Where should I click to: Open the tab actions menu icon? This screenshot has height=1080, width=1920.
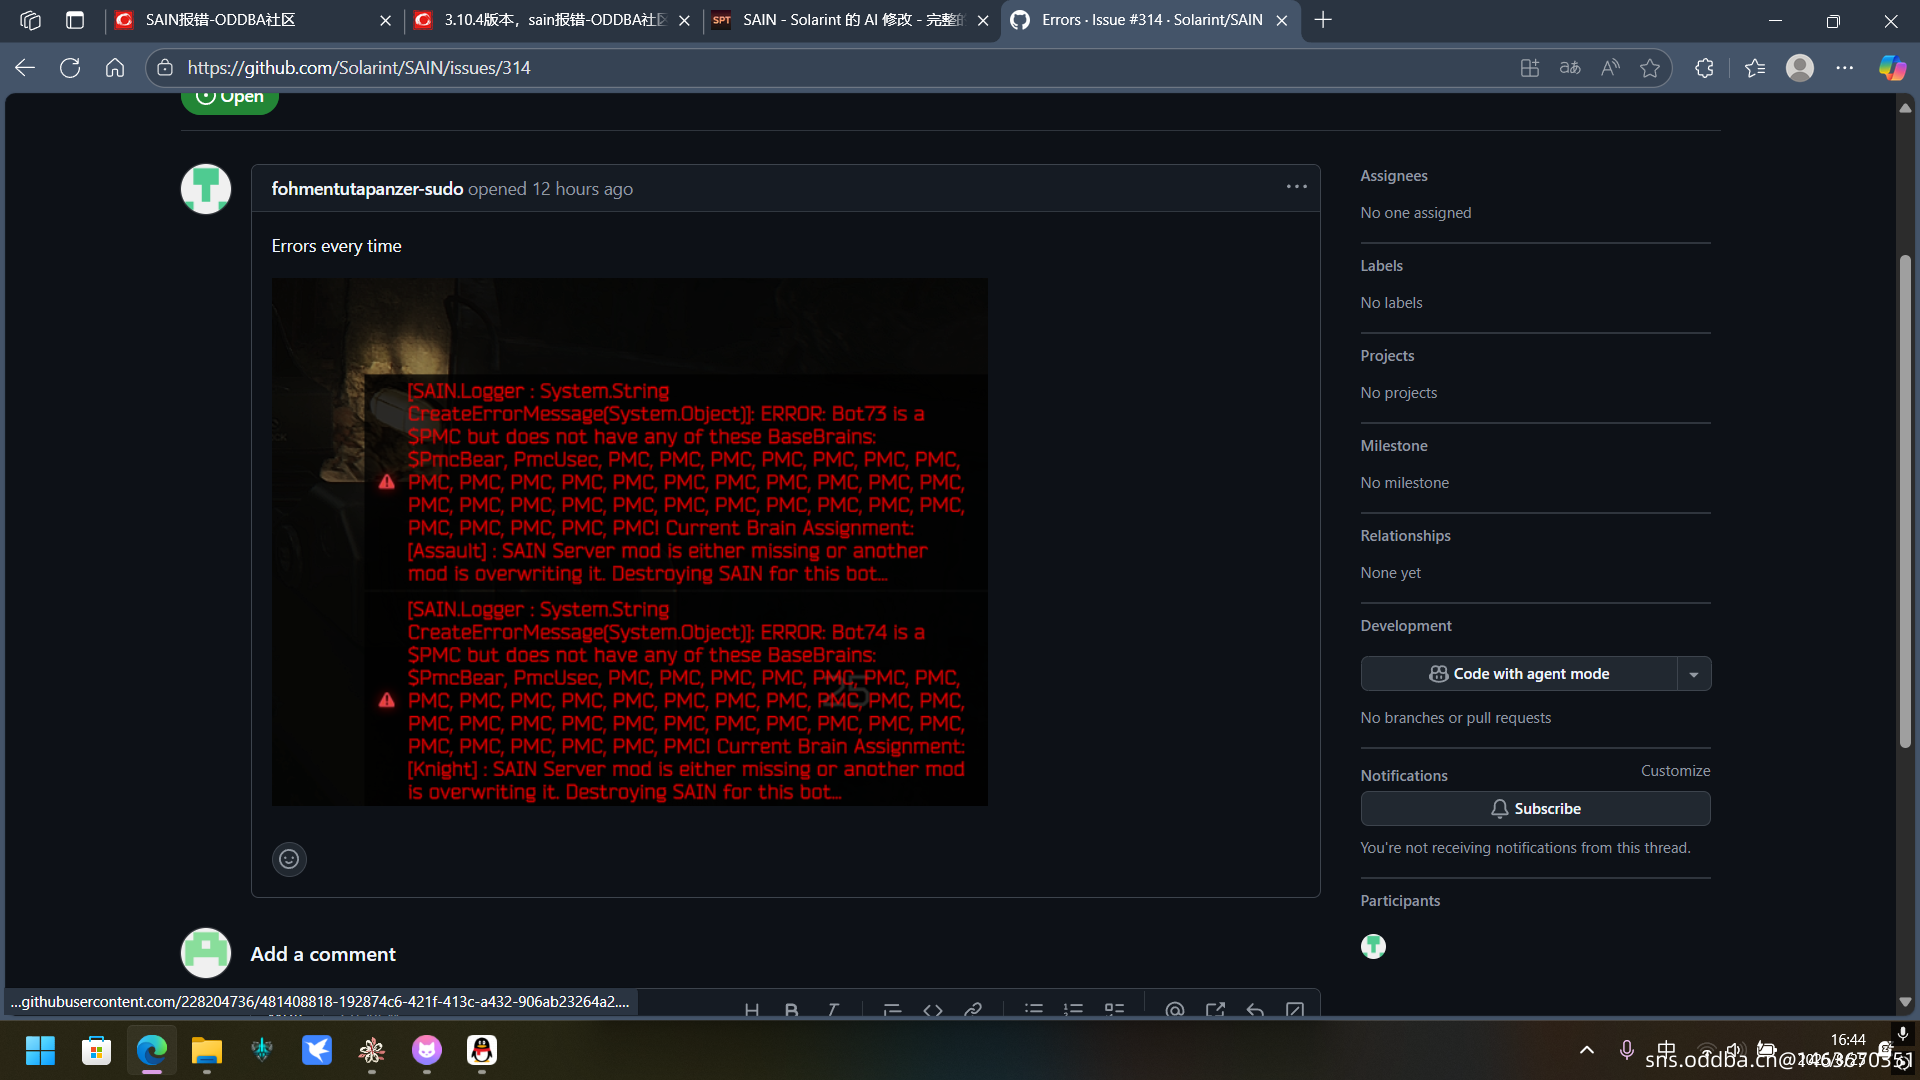click(x=75, y=20)
